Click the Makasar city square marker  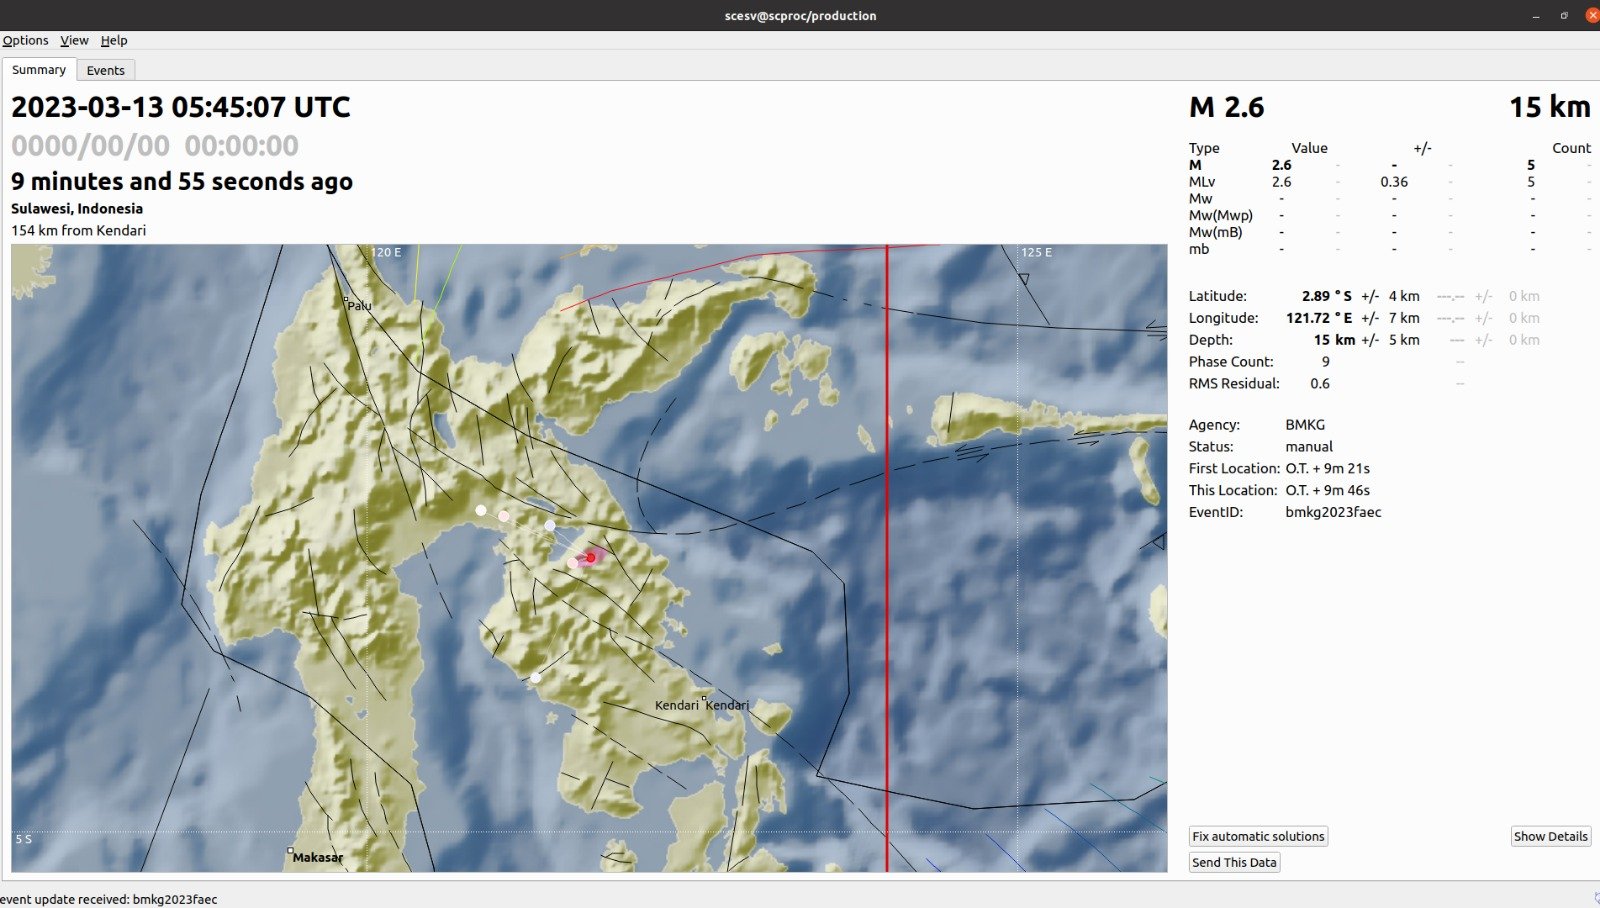[x=290, y=851]
